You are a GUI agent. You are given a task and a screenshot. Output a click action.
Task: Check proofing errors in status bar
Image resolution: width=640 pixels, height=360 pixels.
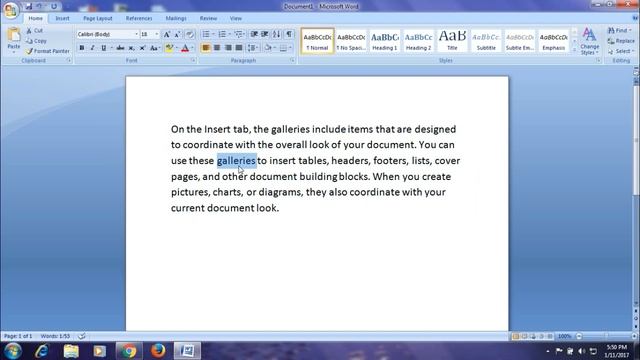pyautogui.click(x=82, y=336)
